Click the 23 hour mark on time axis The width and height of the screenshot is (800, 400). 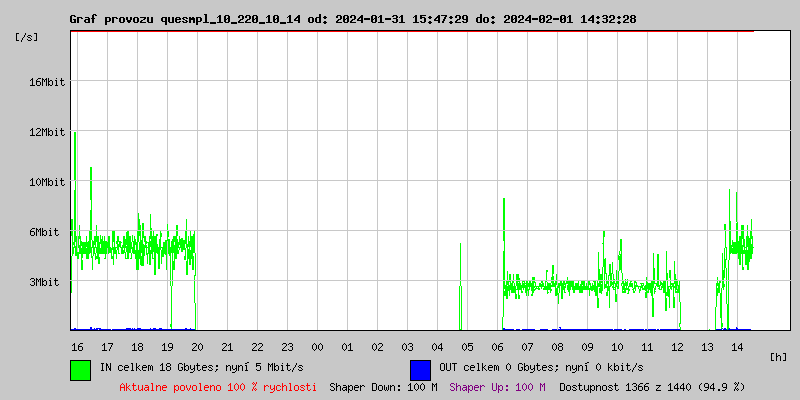[287, 346]
